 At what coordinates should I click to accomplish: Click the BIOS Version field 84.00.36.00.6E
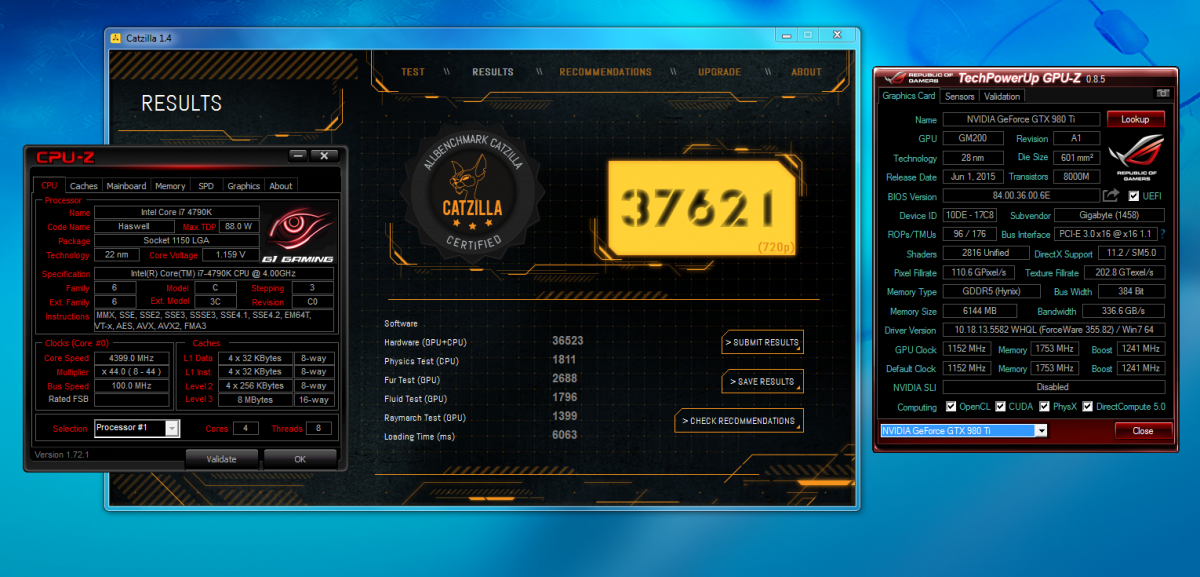(x=1021, y=197)
